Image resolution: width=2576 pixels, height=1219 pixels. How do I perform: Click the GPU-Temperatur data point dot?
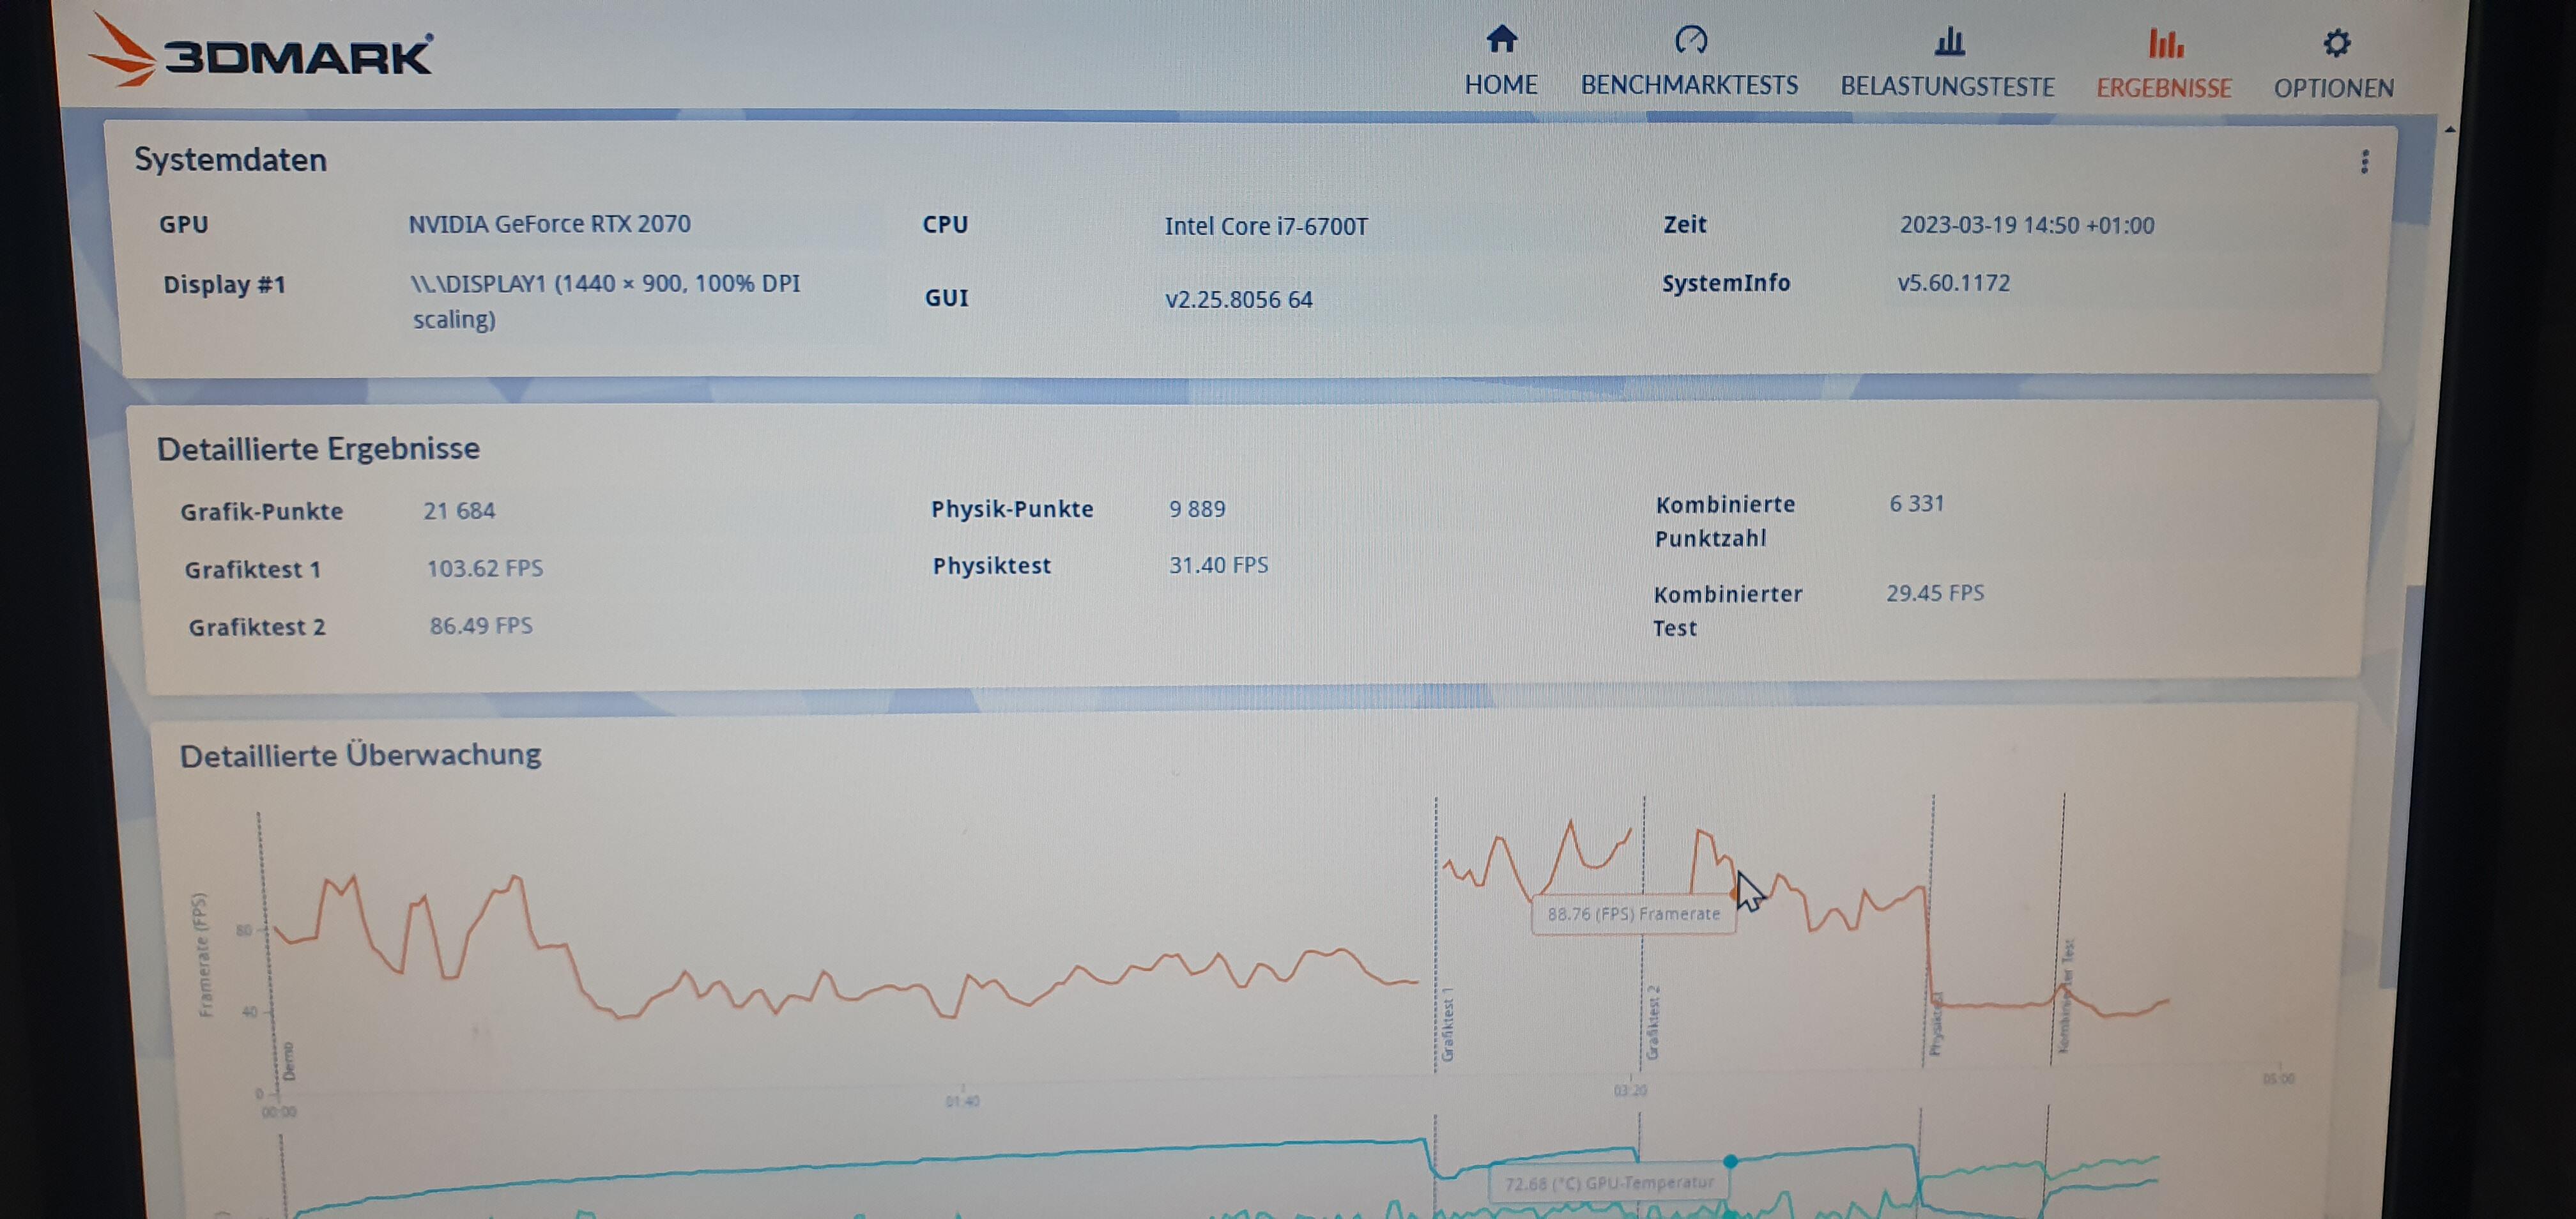pos(1730,1161)
